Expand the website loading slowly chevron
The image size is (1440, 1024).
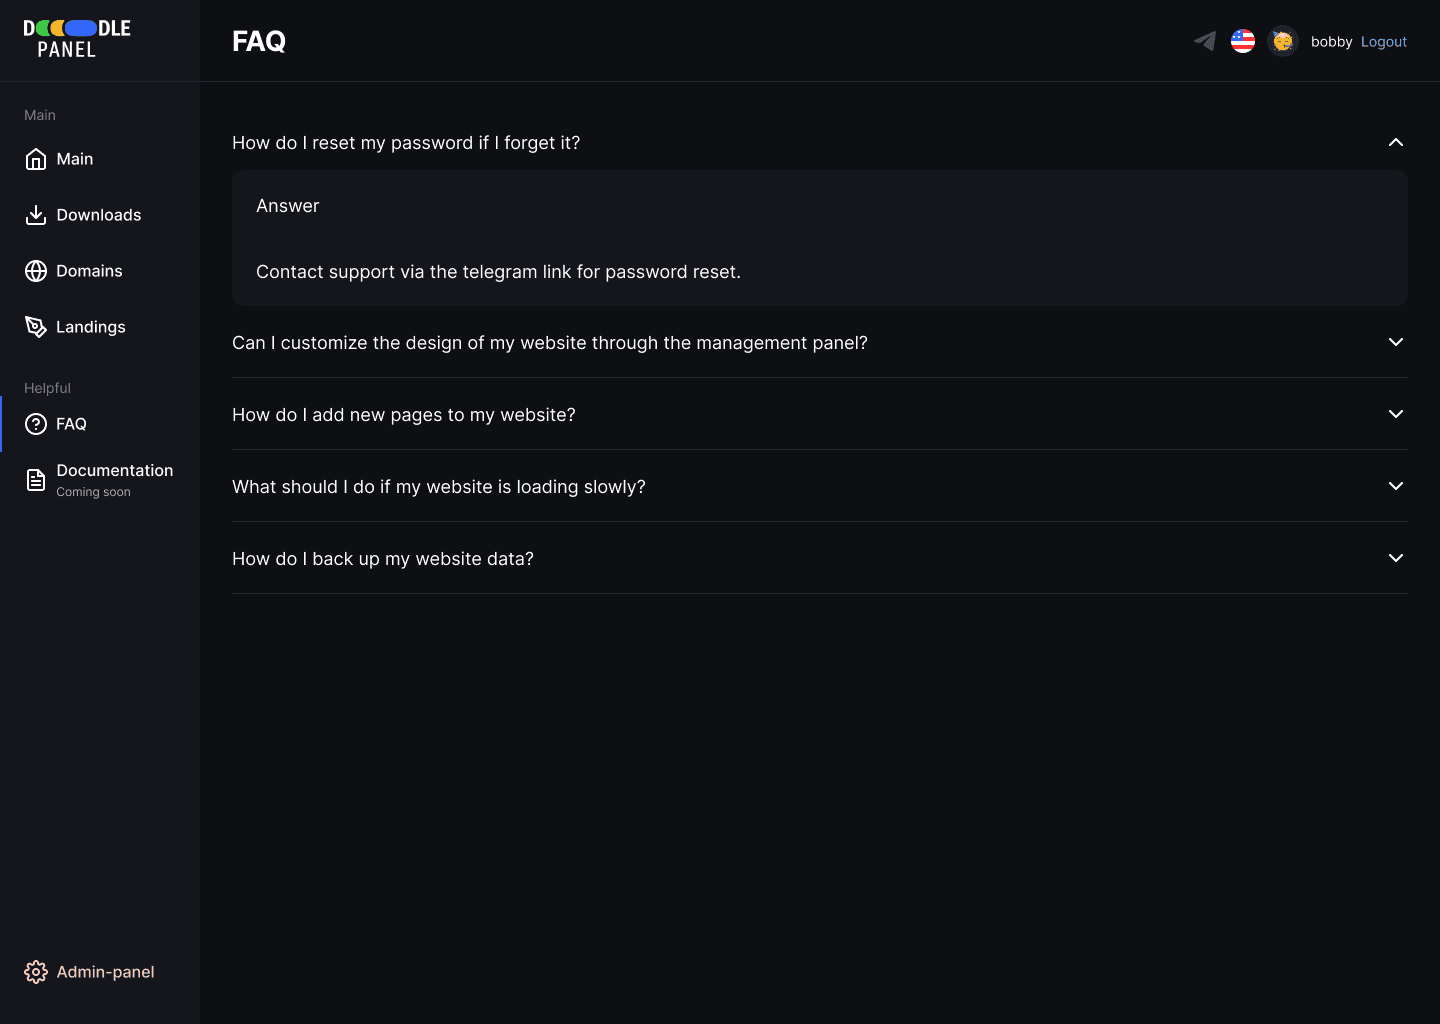pos(1396,486)
